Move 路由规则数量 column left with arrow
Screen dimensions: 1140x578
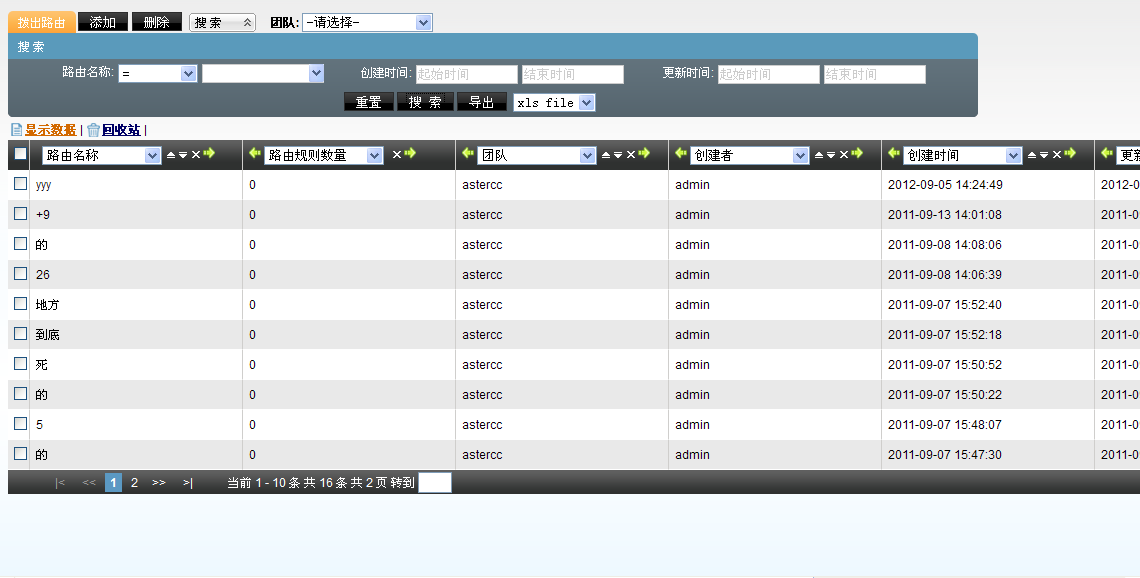coord(255,154)
